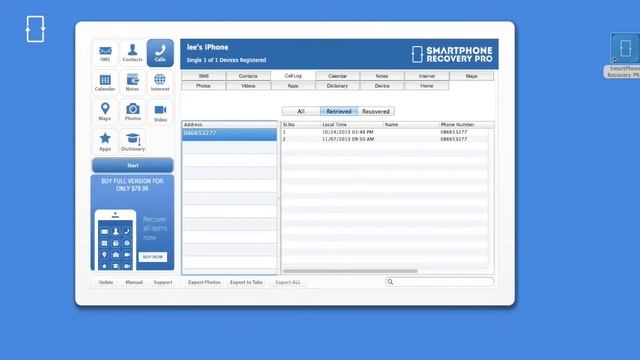Click Export Photos
640x360 pixels.
tap(204, 282)
